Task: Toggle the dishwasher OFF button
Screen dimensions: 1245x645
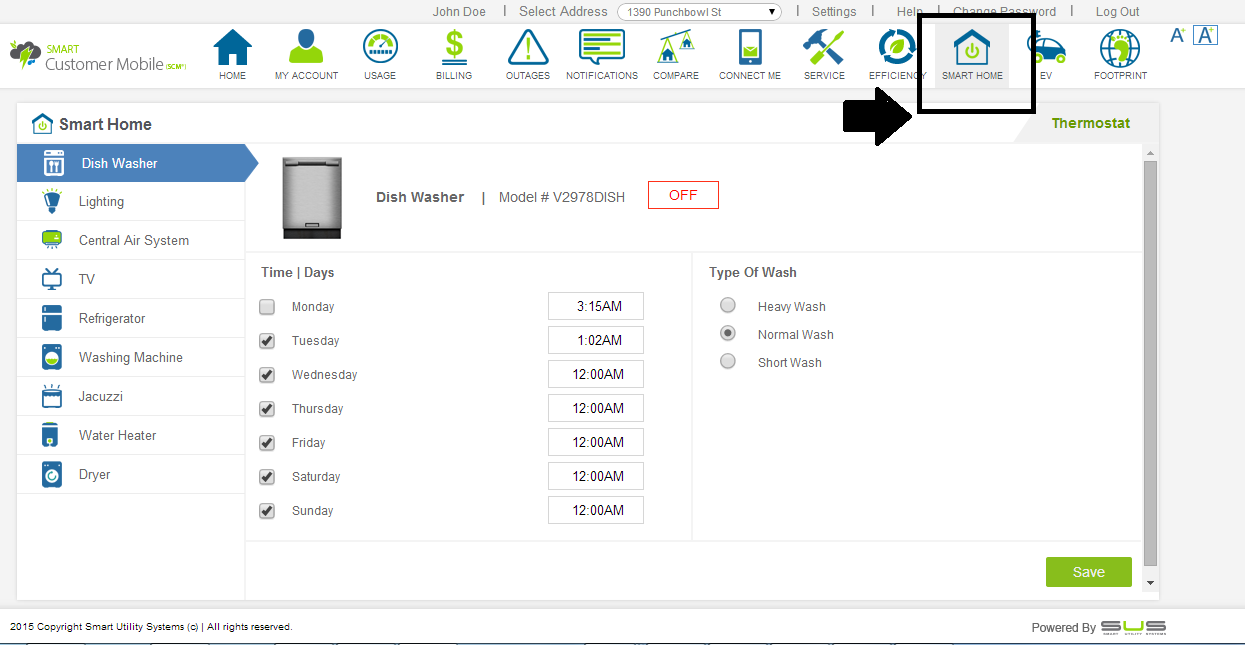Action: pos(683,195)
